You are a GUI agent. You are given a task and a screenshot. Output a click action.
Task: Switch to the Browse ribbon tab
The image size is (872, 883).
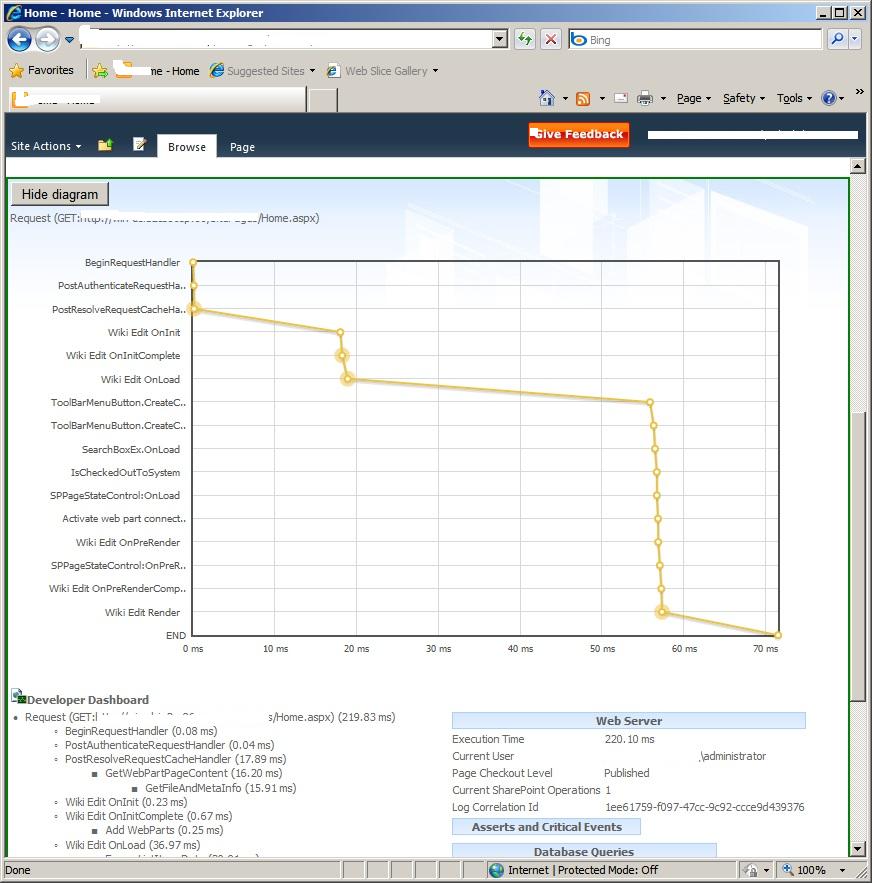(x=187, y=146)
